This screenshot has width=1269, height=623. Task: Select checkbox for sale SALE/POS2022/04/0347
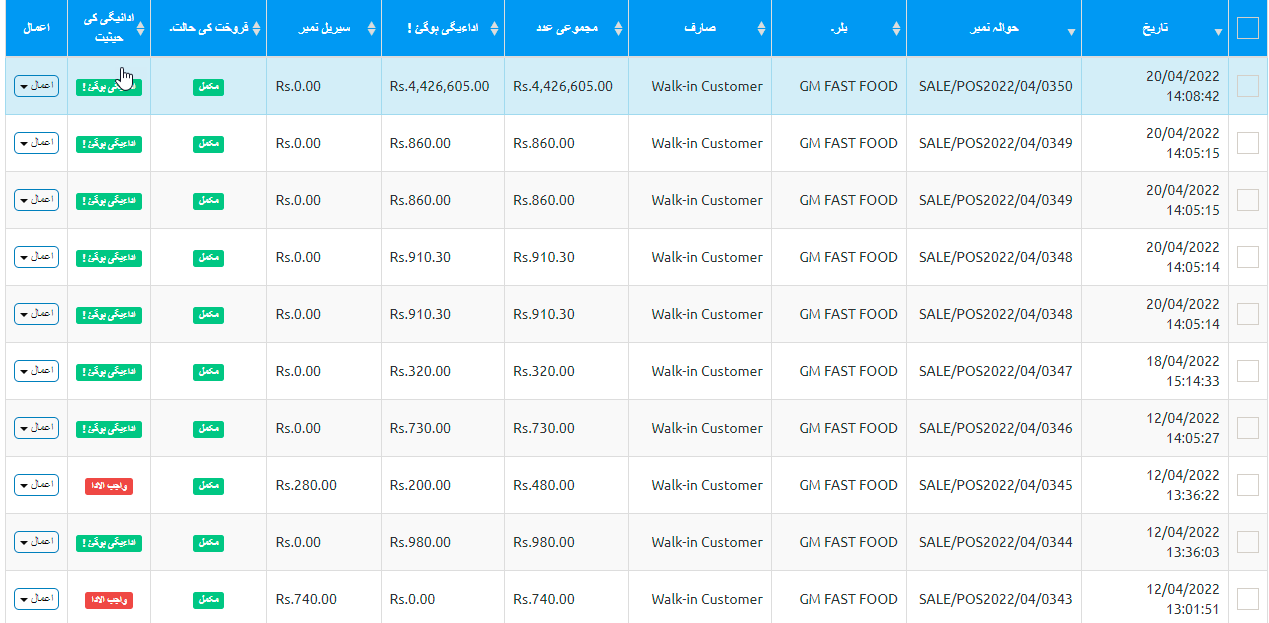pyautogui.click(x=1247, y=371)
